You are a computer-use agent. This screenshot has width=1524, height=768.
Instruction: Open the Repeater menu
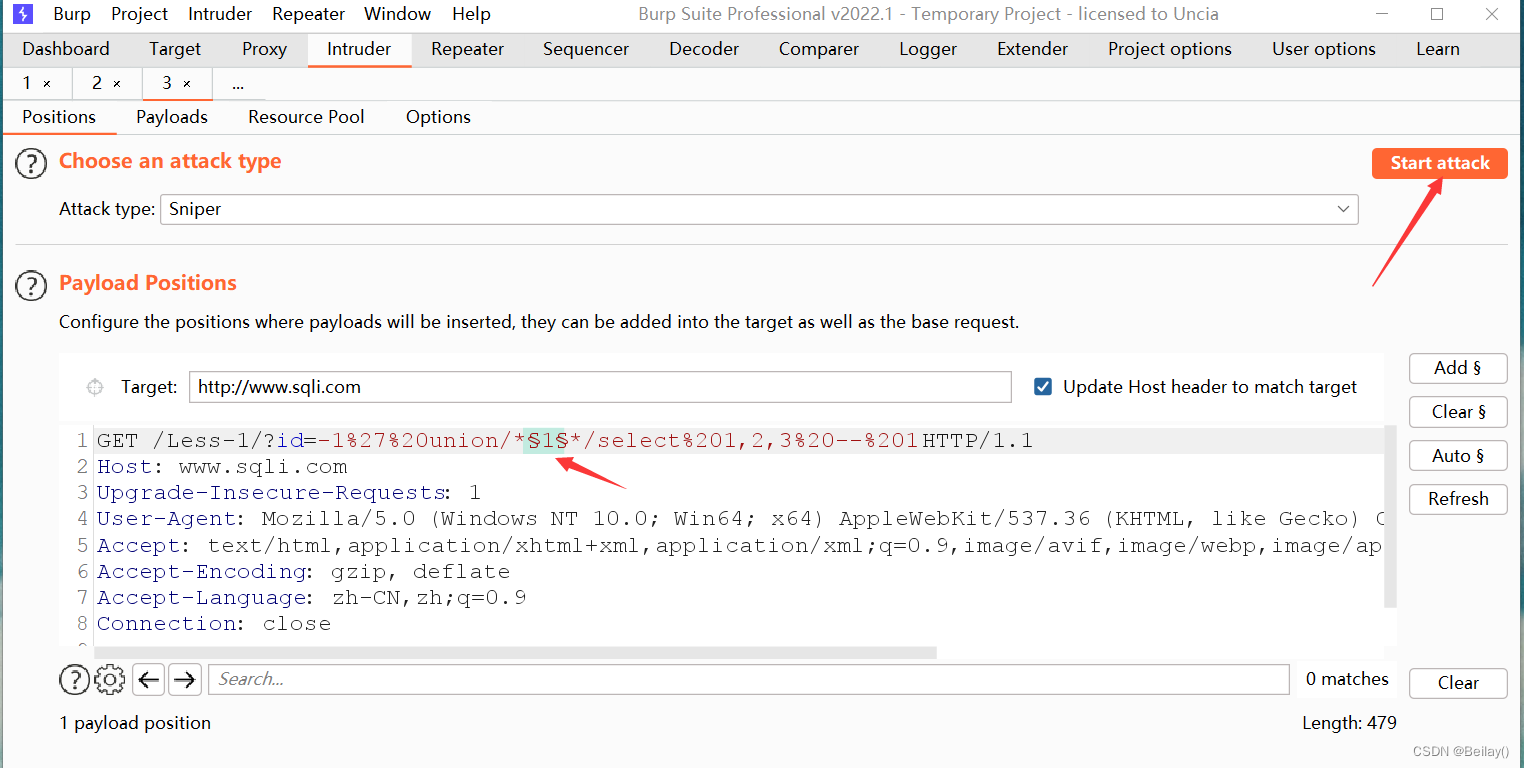[x=308, y=14]
